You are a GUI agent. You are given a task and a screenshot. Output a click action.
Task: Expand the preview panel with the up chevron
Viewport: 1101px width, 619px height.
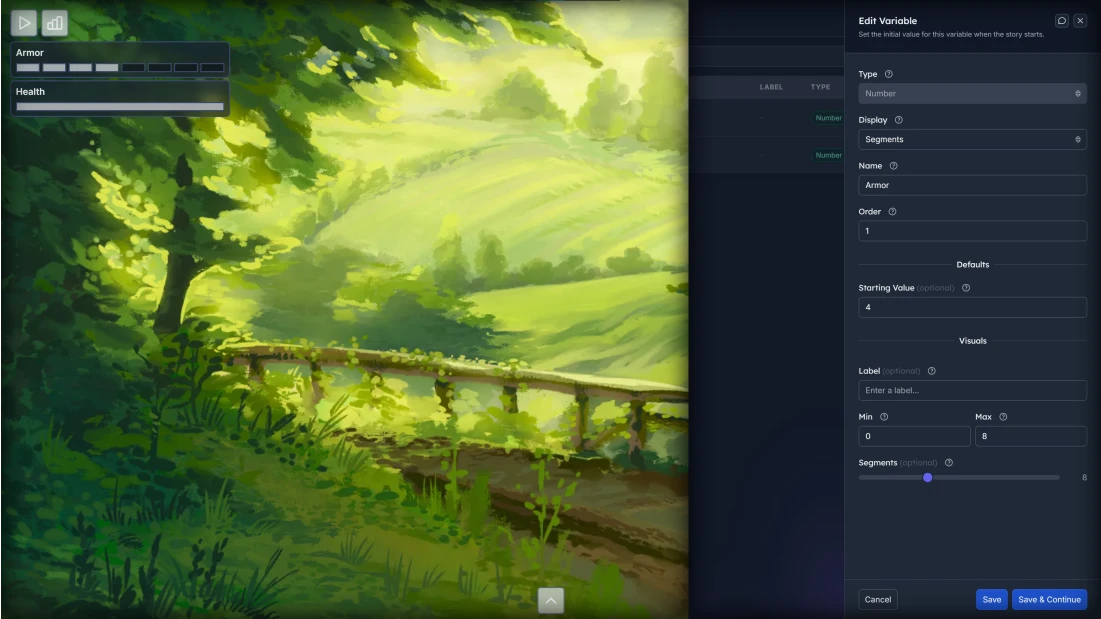(551, 600)
